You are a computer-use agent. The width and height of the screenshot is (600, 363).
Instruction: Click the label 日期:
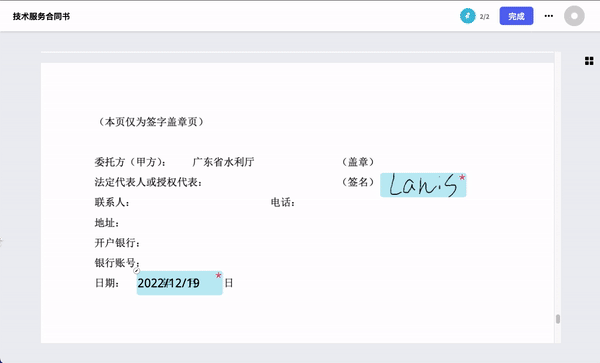pyautogui.click(x=107, y=283)
